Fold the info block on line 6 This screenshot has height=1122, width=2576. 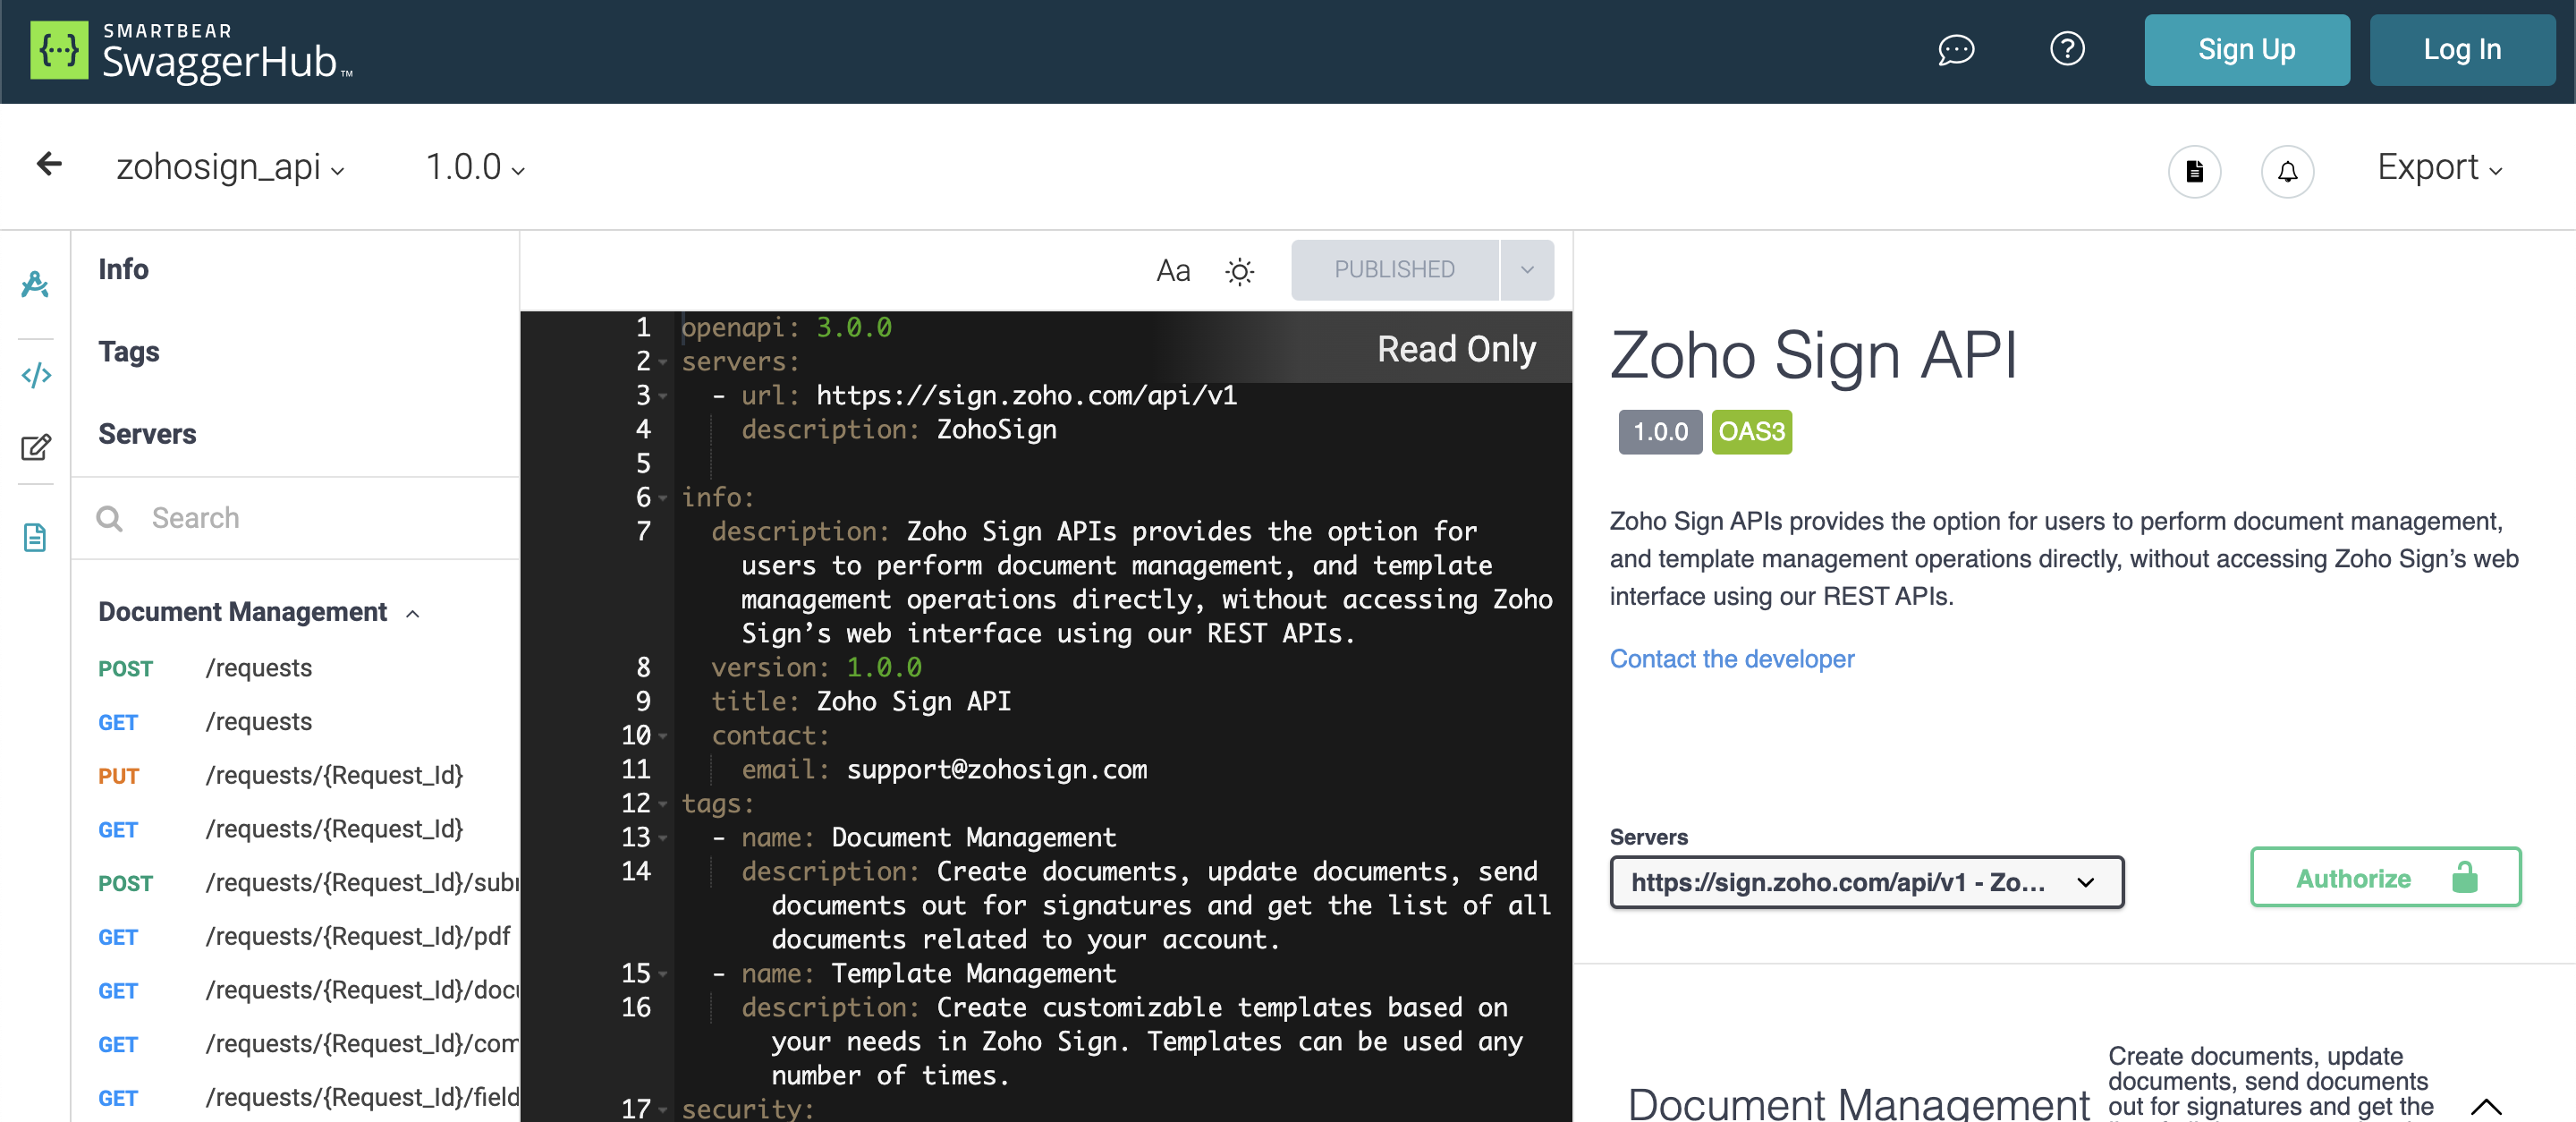tap(663, 498)
